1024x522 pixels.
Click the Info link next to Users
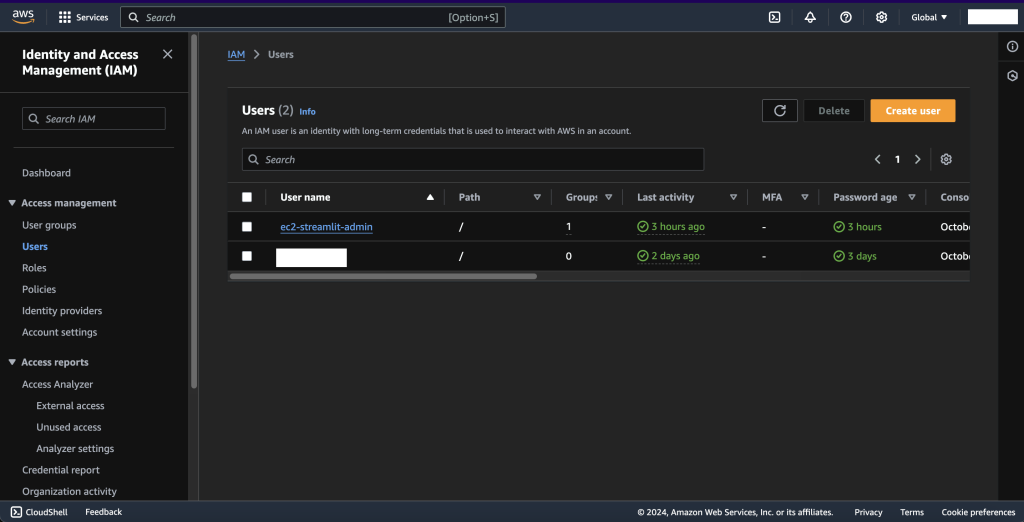(x=308, y=112)
